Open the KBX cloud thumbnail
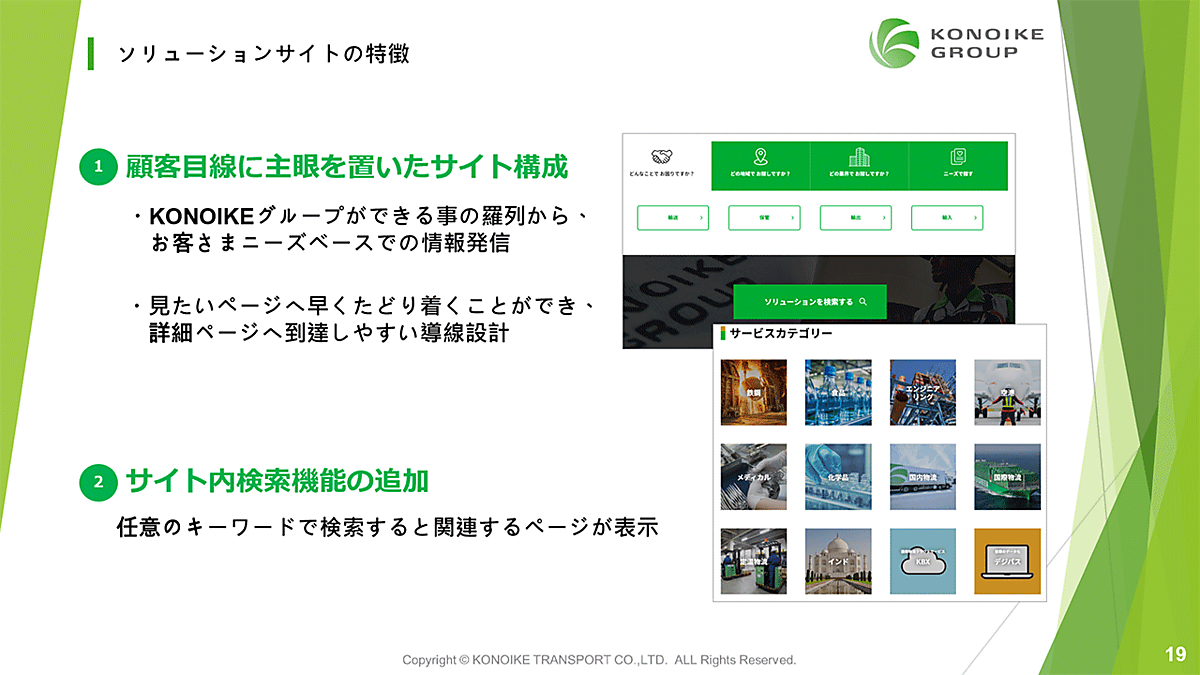 [923, 562]
